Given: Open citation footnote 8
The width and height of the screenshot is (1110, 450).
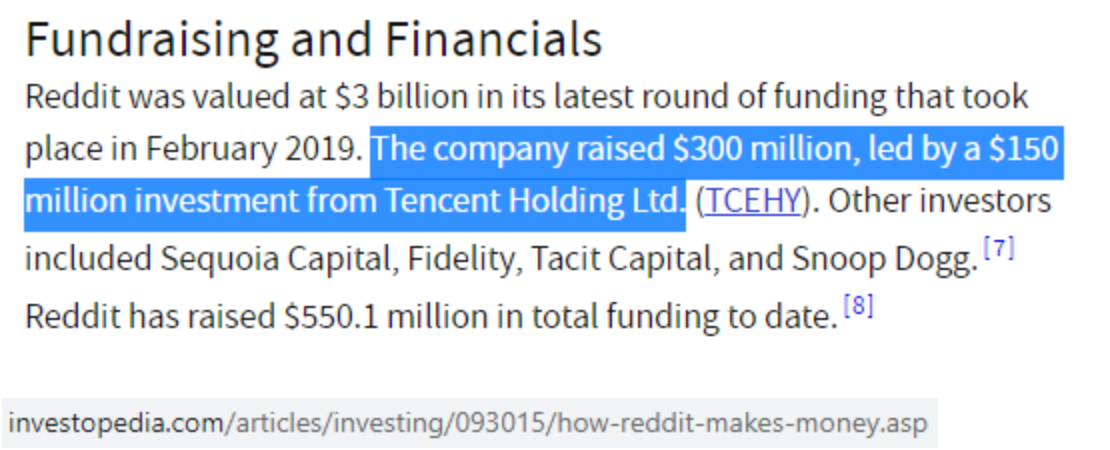Looking at the screenshot, I should point(858,306).
